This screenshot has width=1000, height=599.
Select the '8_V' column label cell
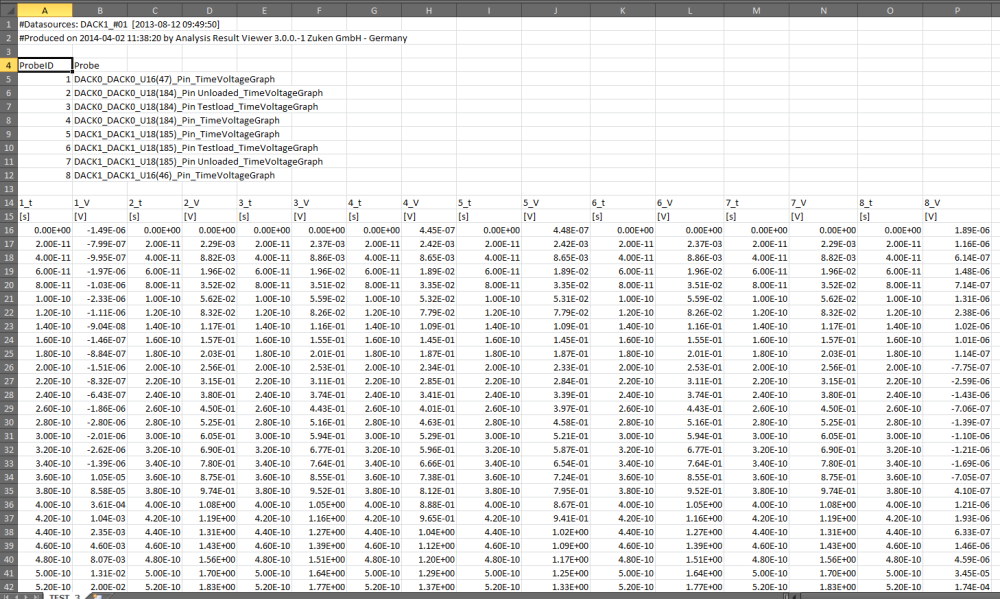[x=957, y=203]
